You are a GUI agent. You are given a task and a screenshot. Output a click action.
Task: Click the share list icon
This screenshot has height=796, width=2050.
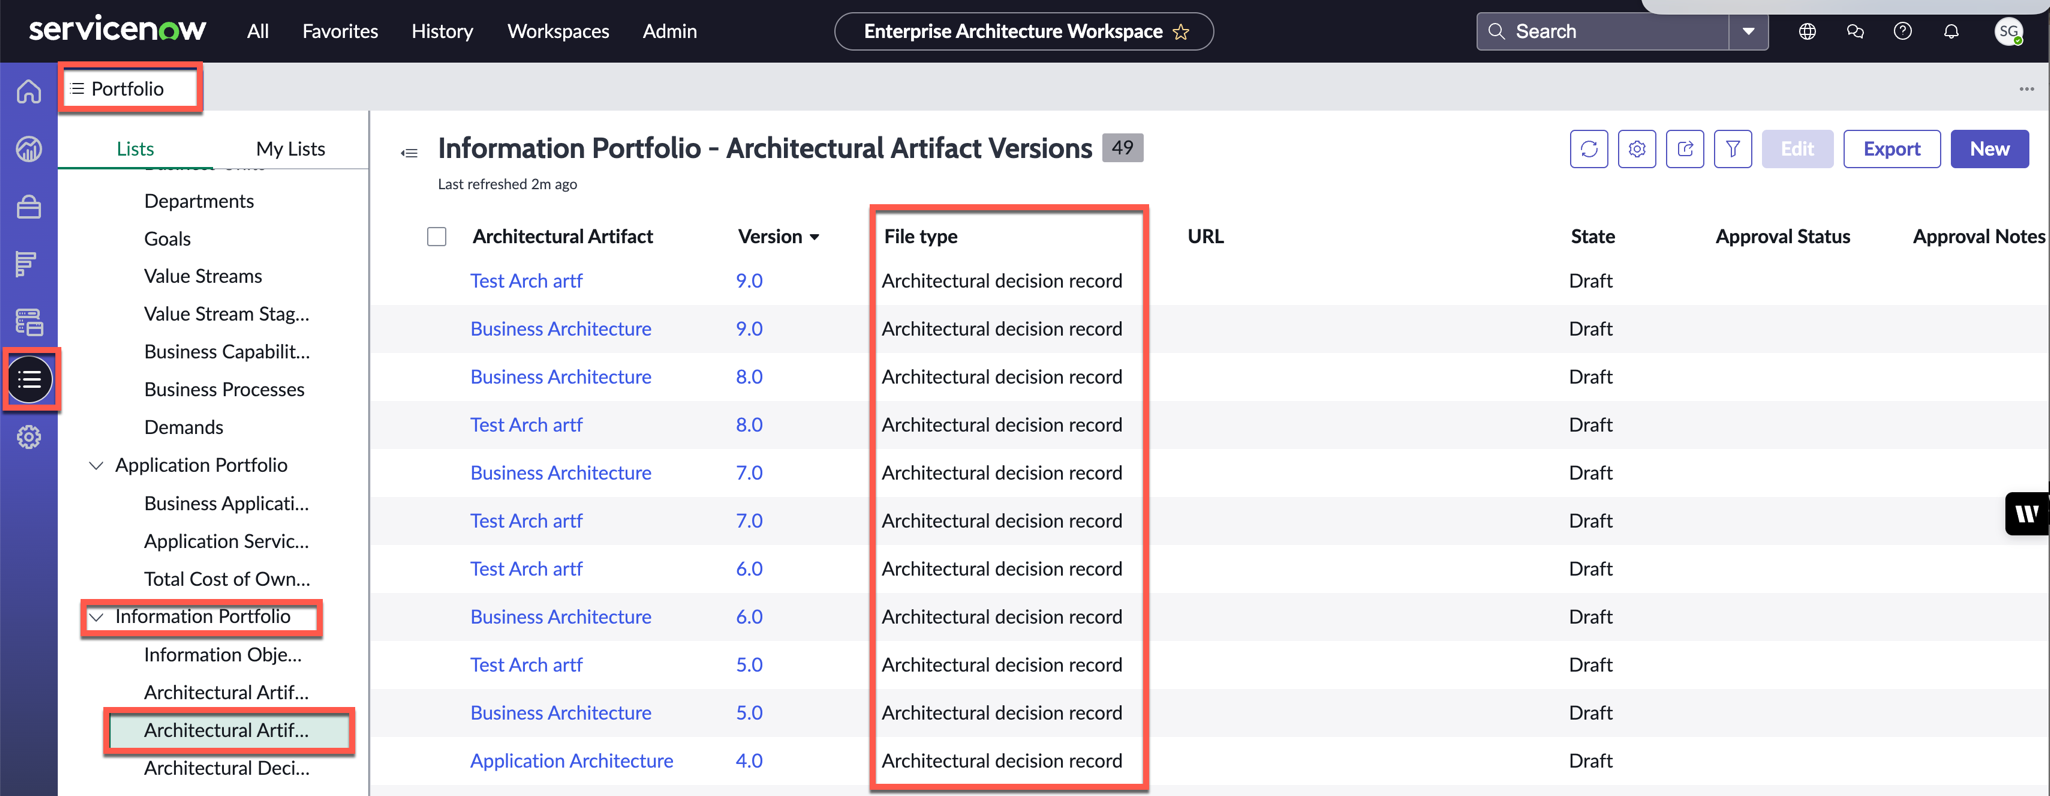click(x=1685, y=149)
